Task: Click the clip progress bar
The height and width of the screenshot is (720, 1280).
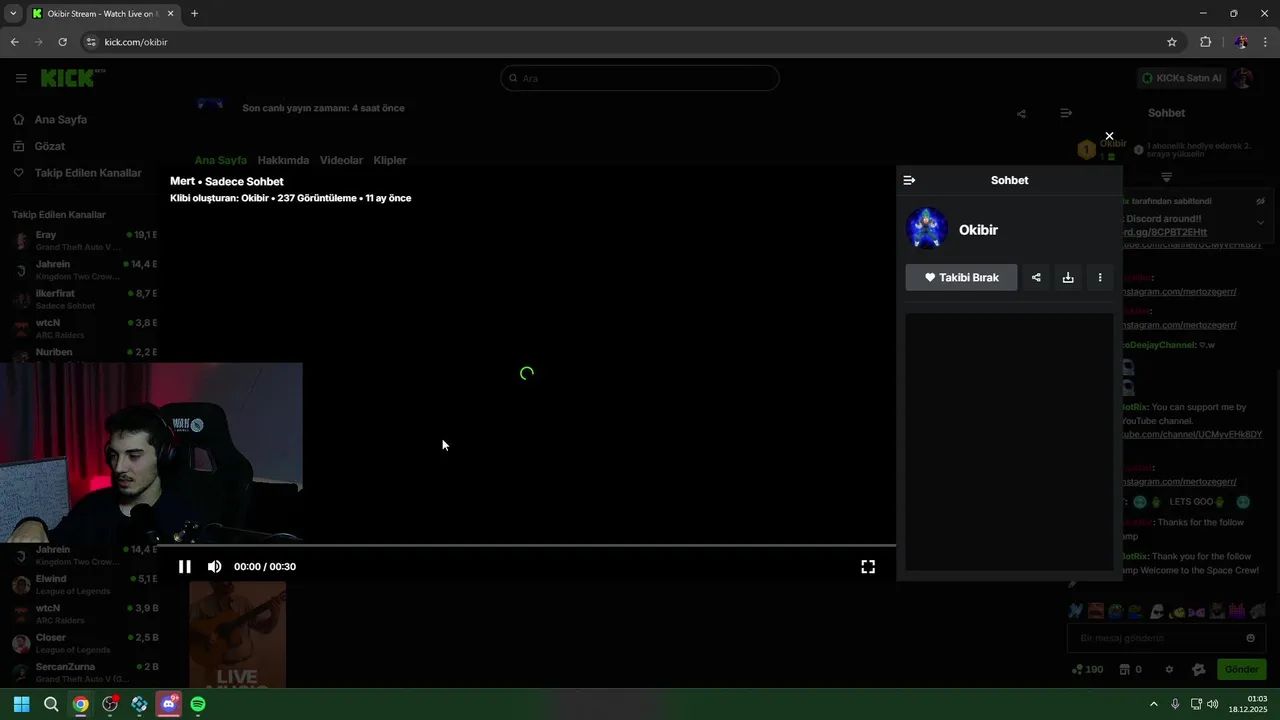Action: pyautogui.click(x=527, y=546)
